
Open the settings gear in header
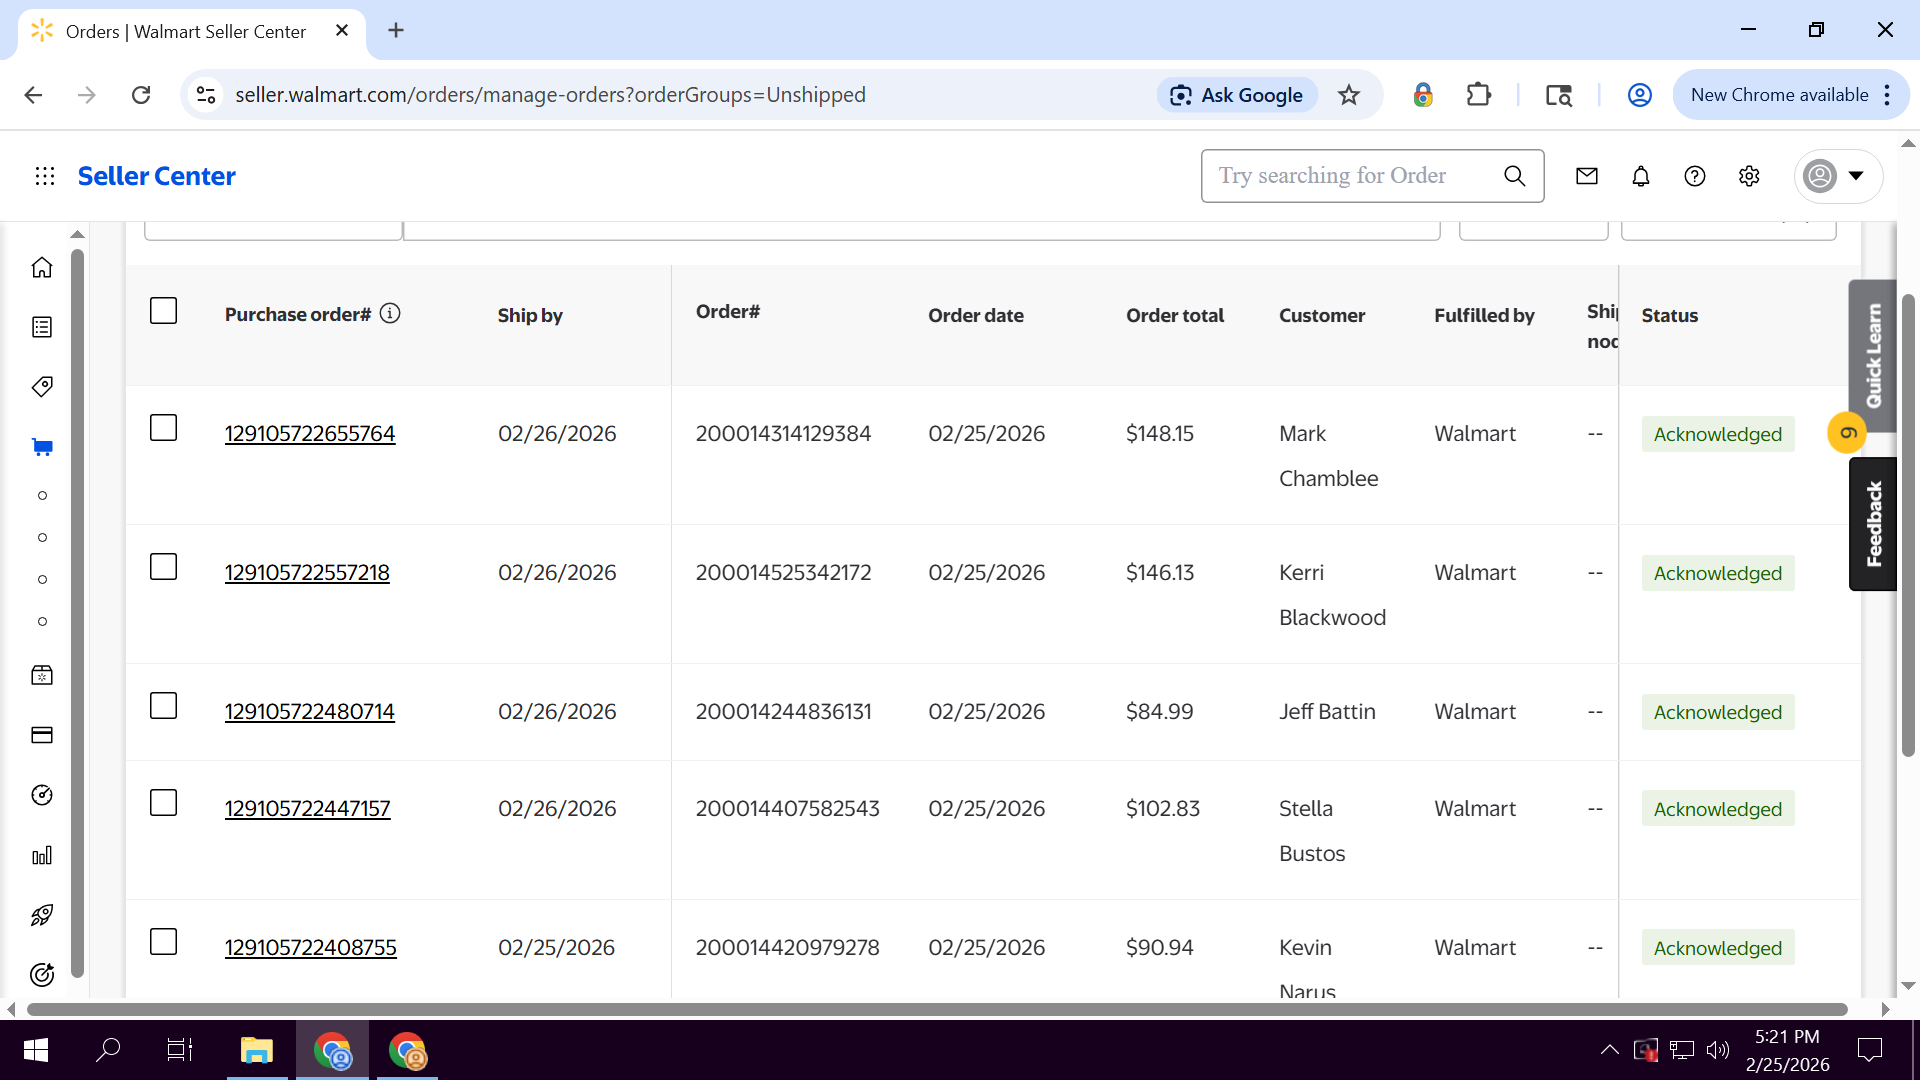click(1749, 176)
